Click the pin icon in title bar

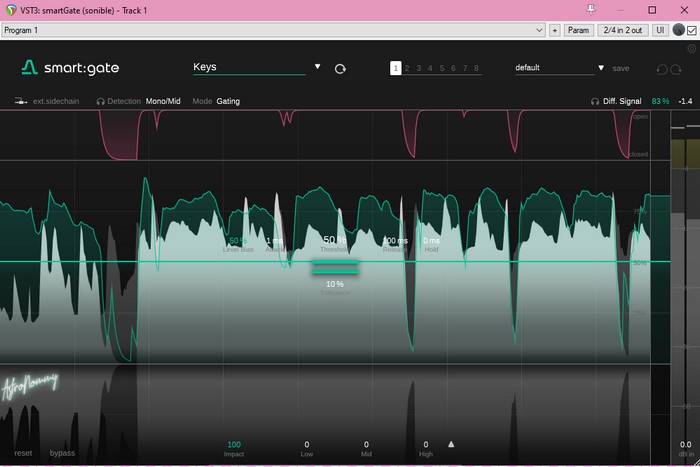[591, 10]
